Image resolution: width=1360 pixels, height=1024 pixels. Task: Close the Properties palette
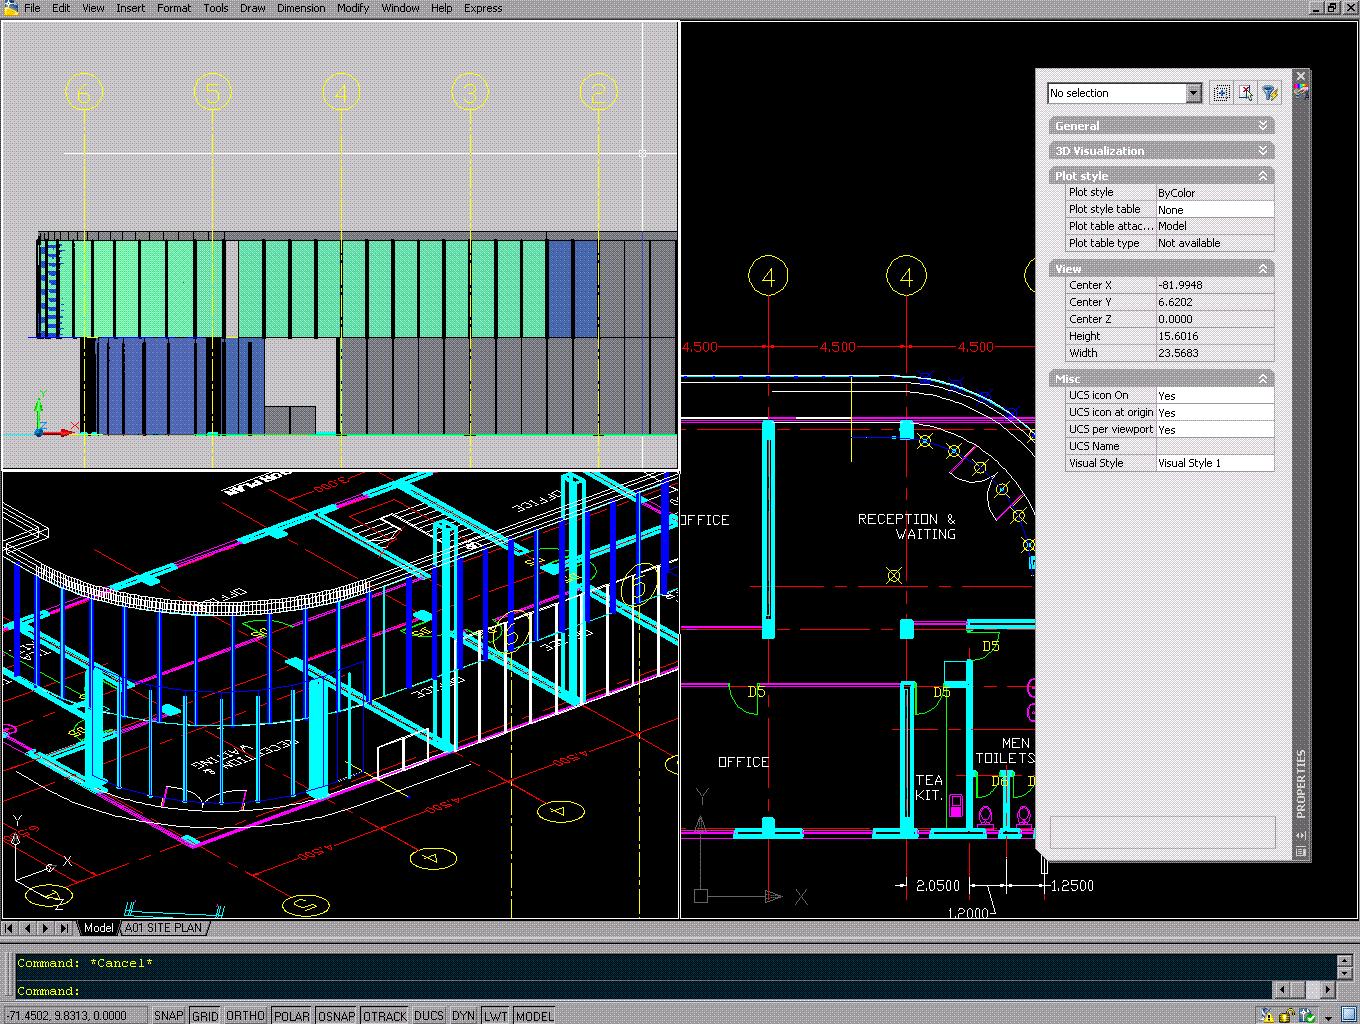coord(1301,76)
